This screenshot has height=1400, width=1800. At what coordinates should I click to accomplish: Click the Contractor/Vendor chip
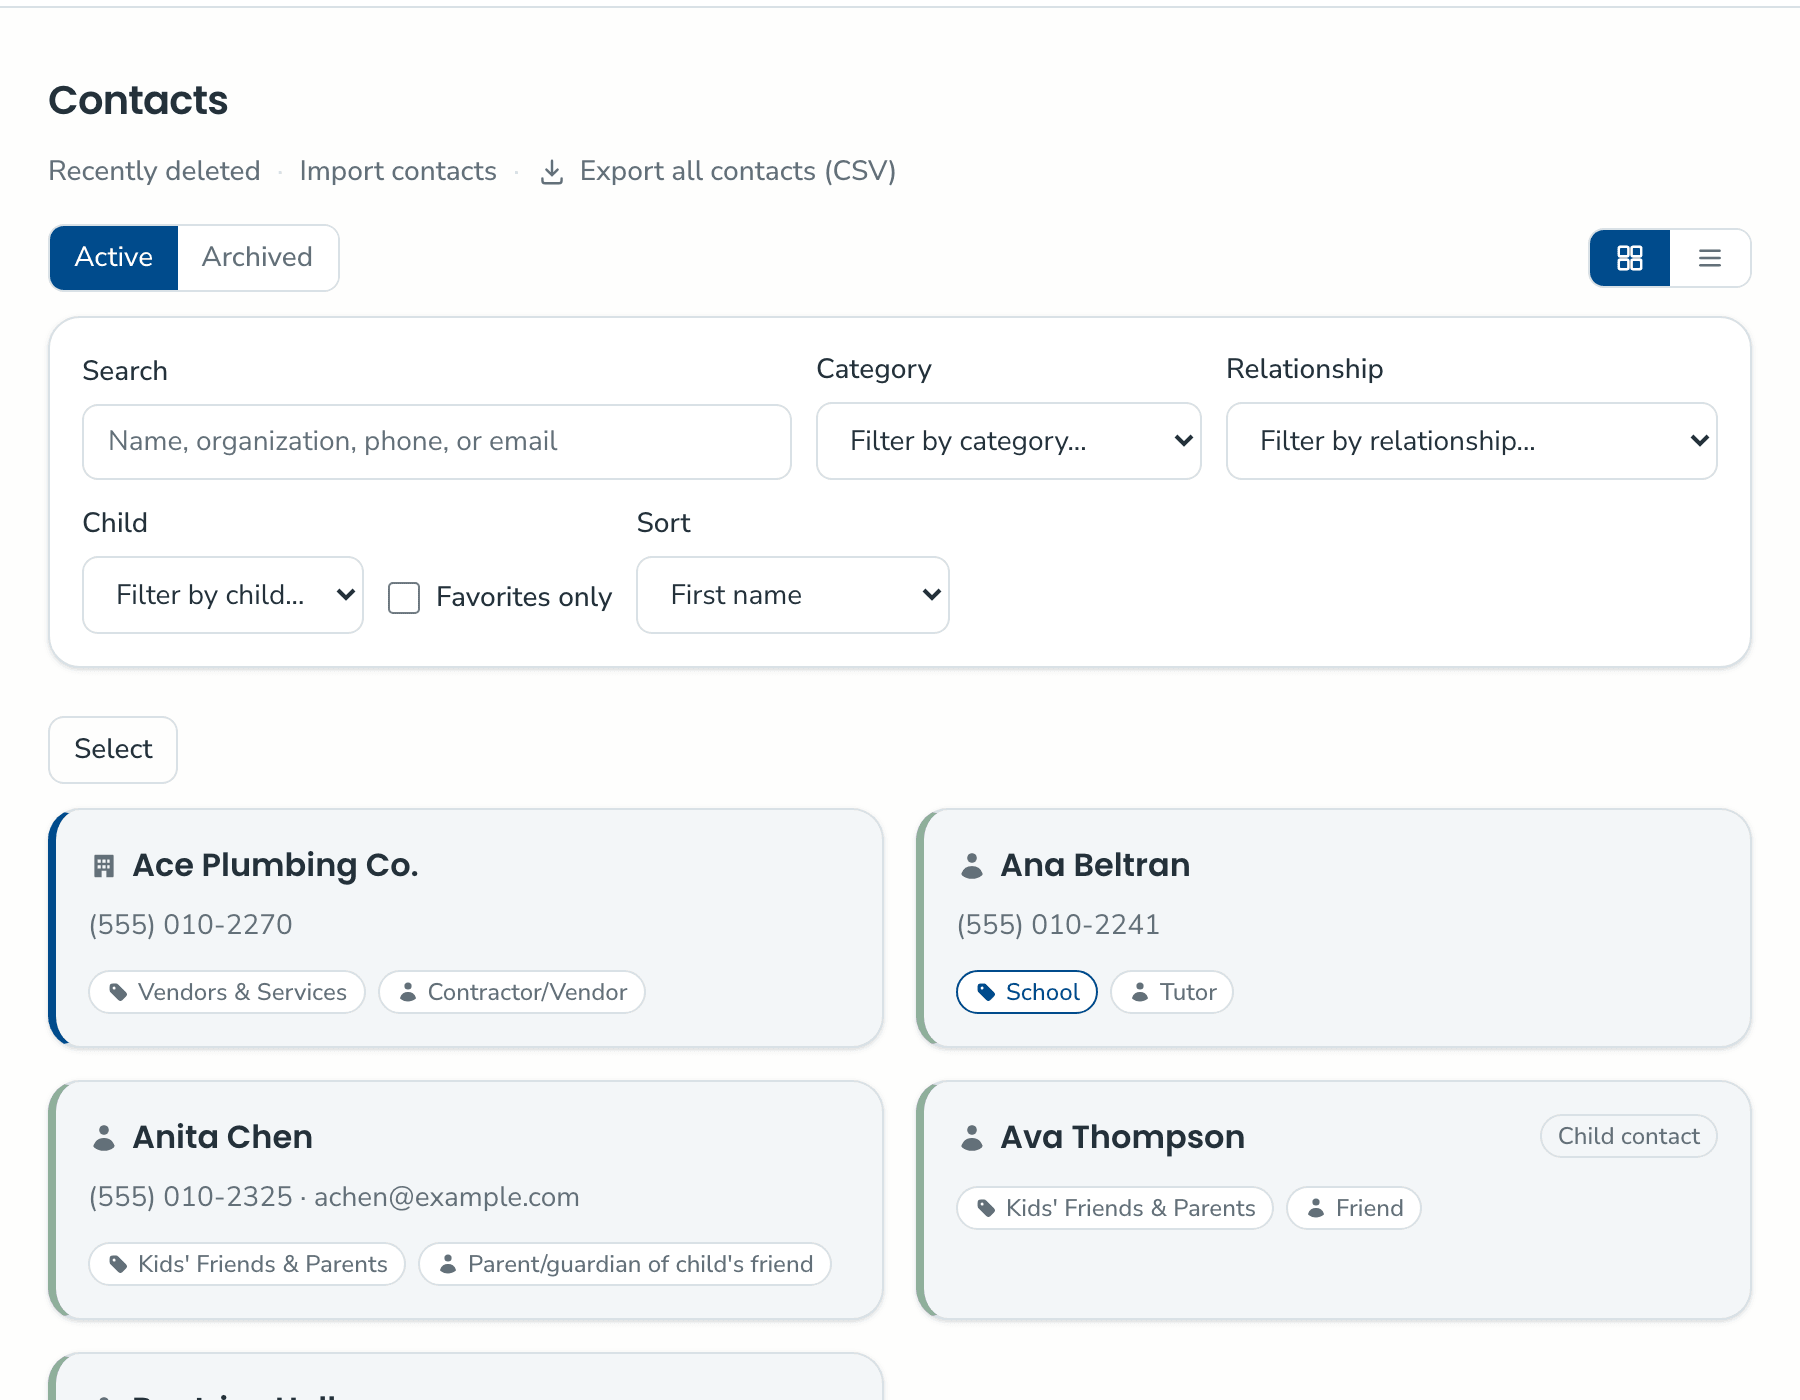click(512, 992)
